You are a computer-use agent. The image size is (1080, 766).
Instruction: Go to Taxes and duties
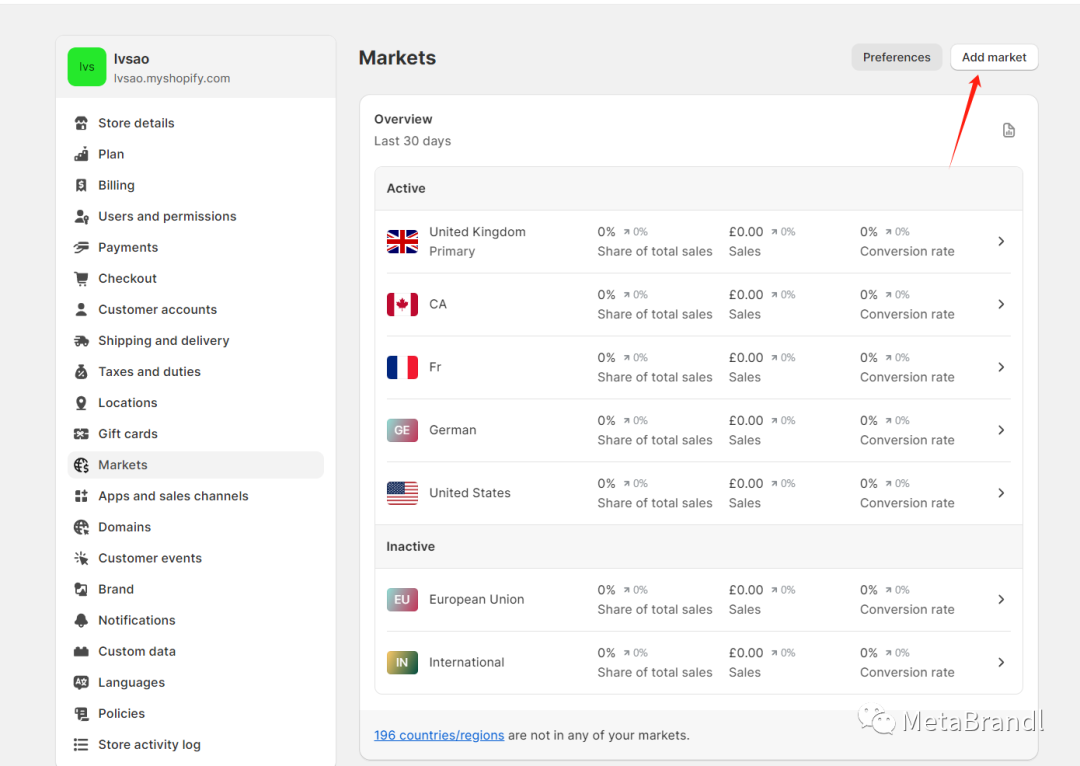196,371
